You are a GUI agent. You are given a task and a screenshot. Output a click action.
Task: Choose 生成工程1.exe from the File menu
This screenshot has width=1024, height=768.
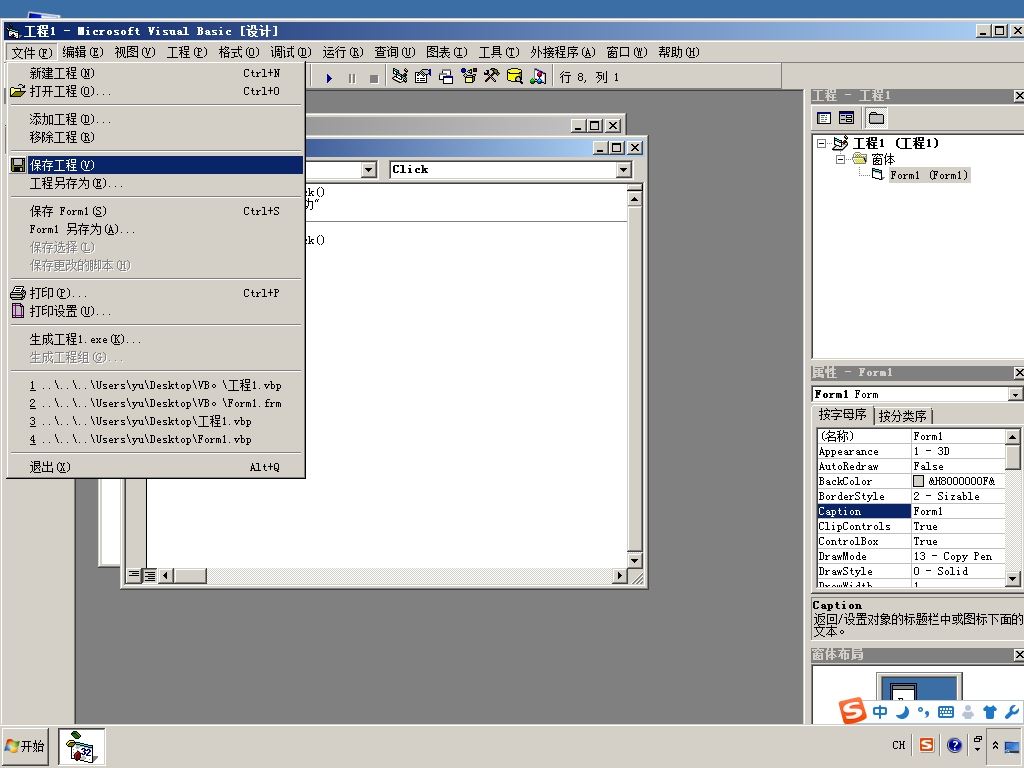point(156,340)
